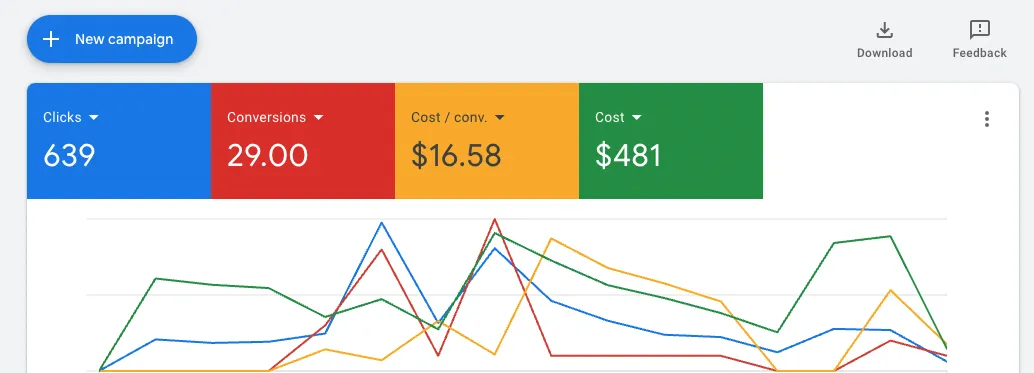
Task: Click the 639 clicks value
Action: click(69, 156)
